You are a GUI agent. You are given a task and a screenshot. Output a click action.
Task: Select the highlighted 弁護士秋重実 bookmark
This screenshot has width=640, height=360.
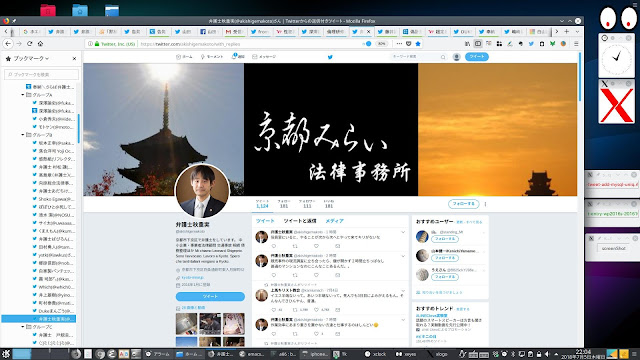point(39,319)
